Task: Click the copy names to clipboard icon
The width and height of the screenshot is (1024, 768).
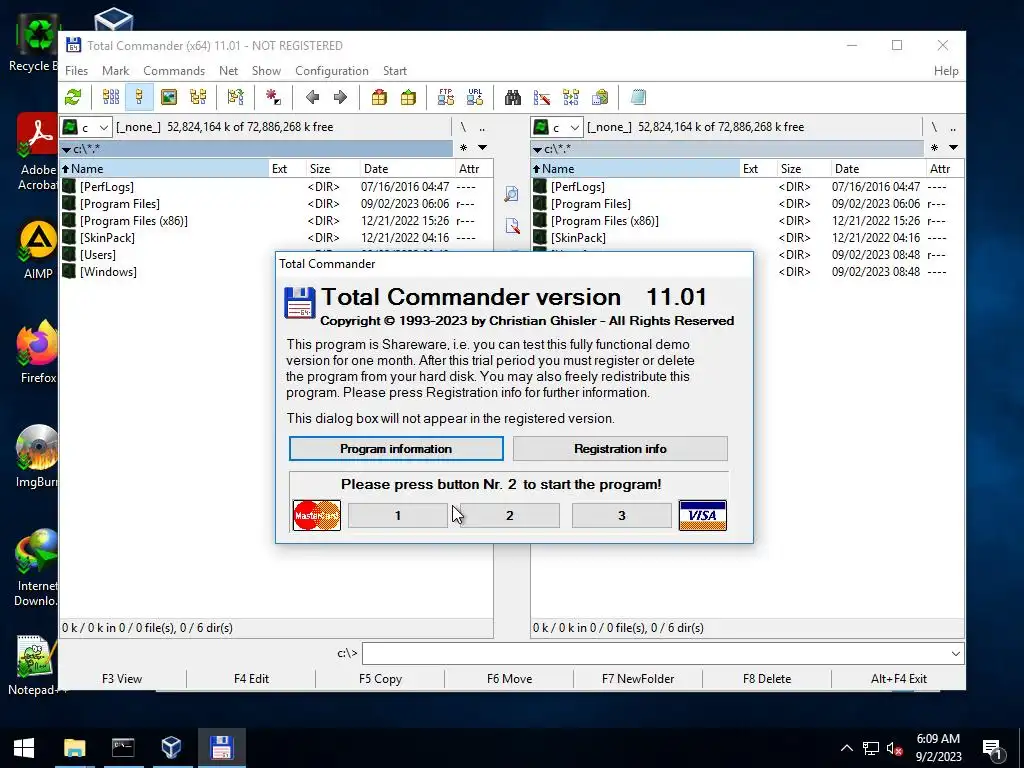Action: [x=600, y=97]
